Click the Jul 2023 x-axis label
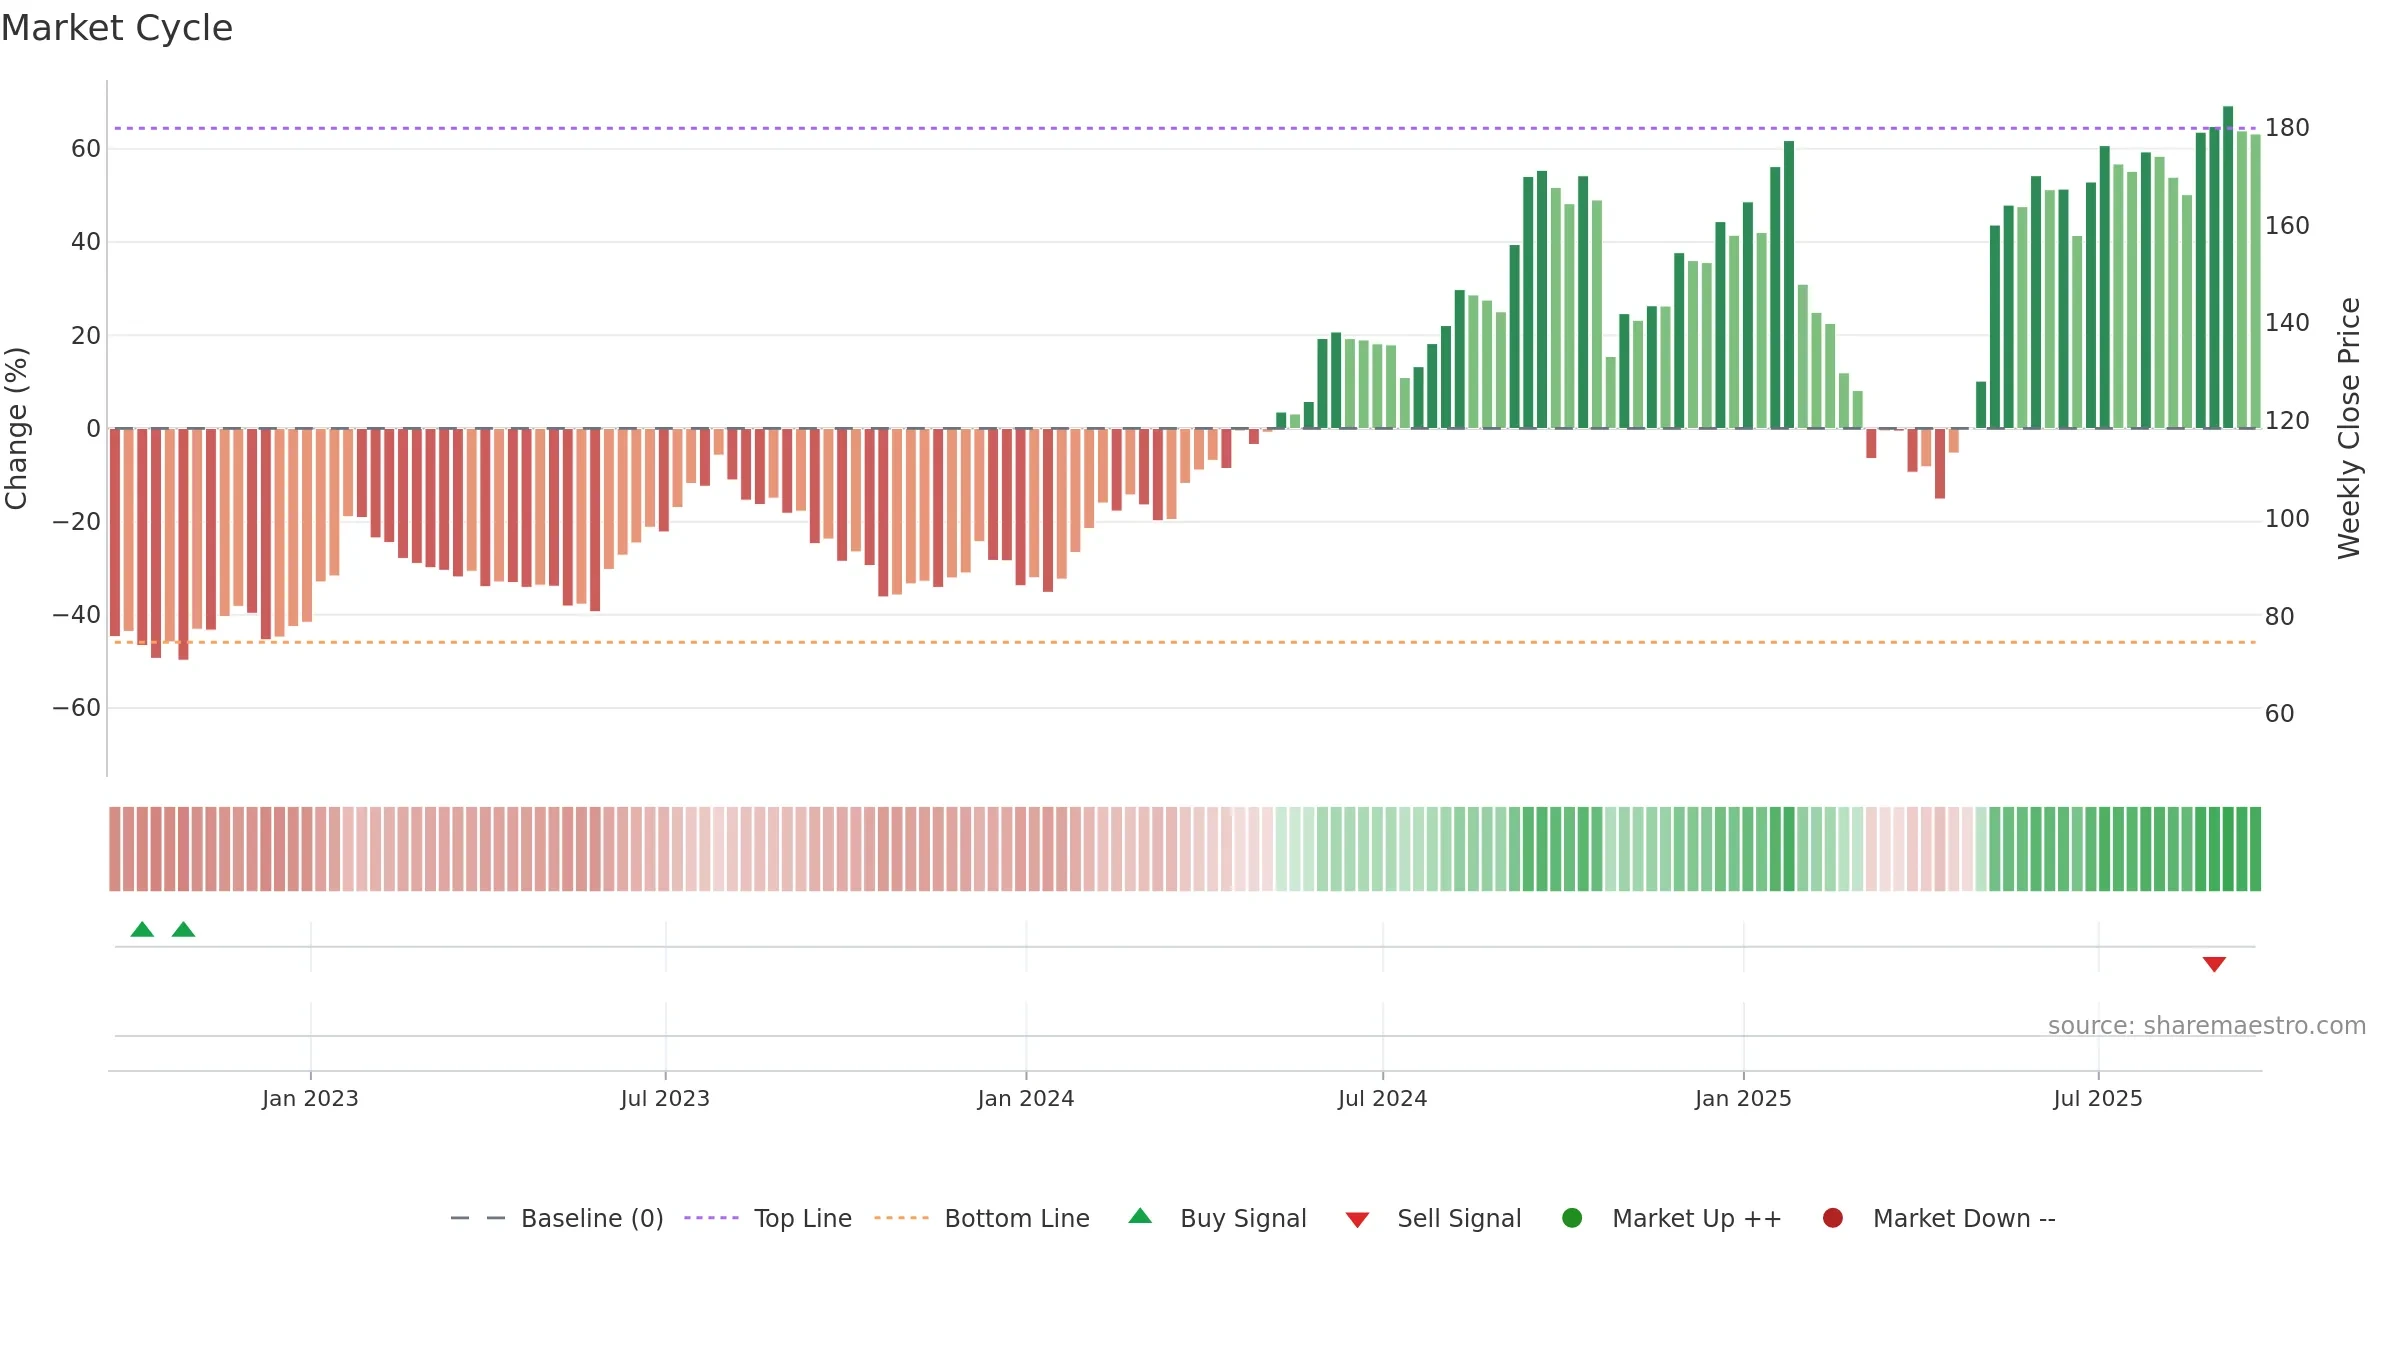 pos(665,1099)
